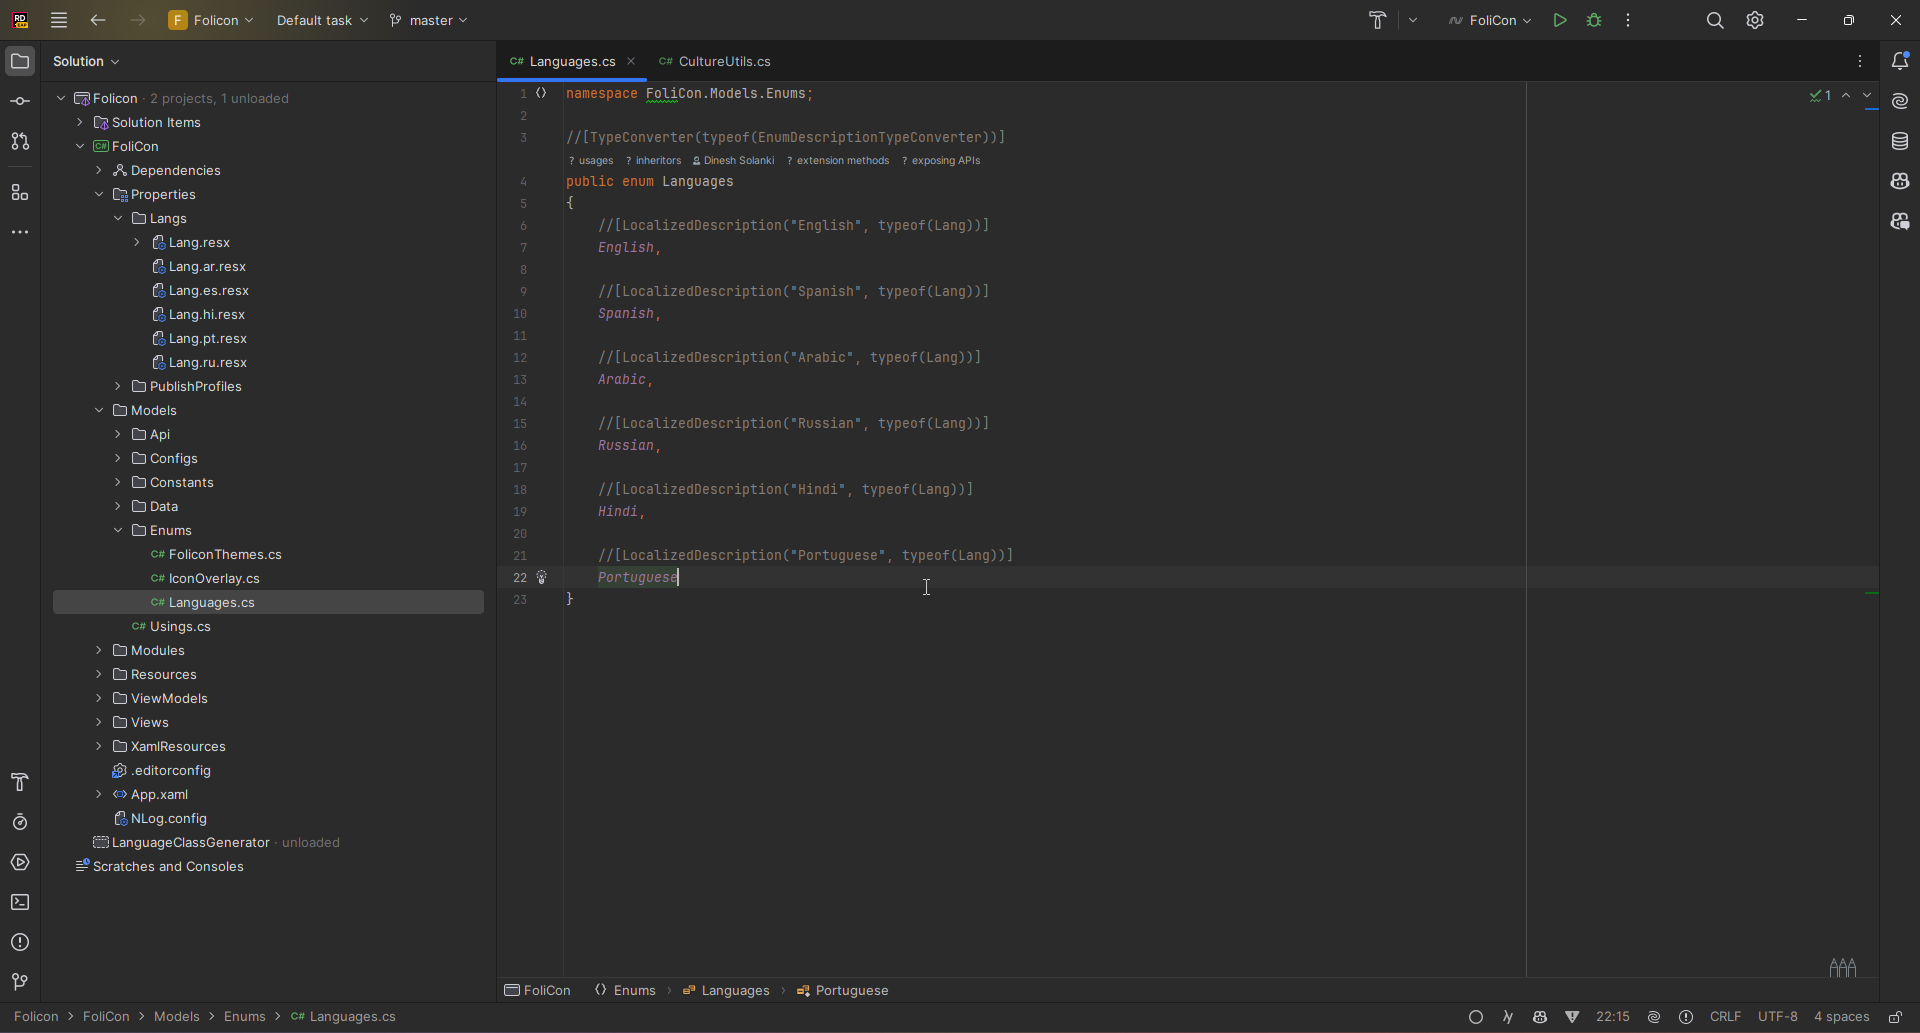
Task: Click the extension methods code hint
Action: (x=838, y=161)
